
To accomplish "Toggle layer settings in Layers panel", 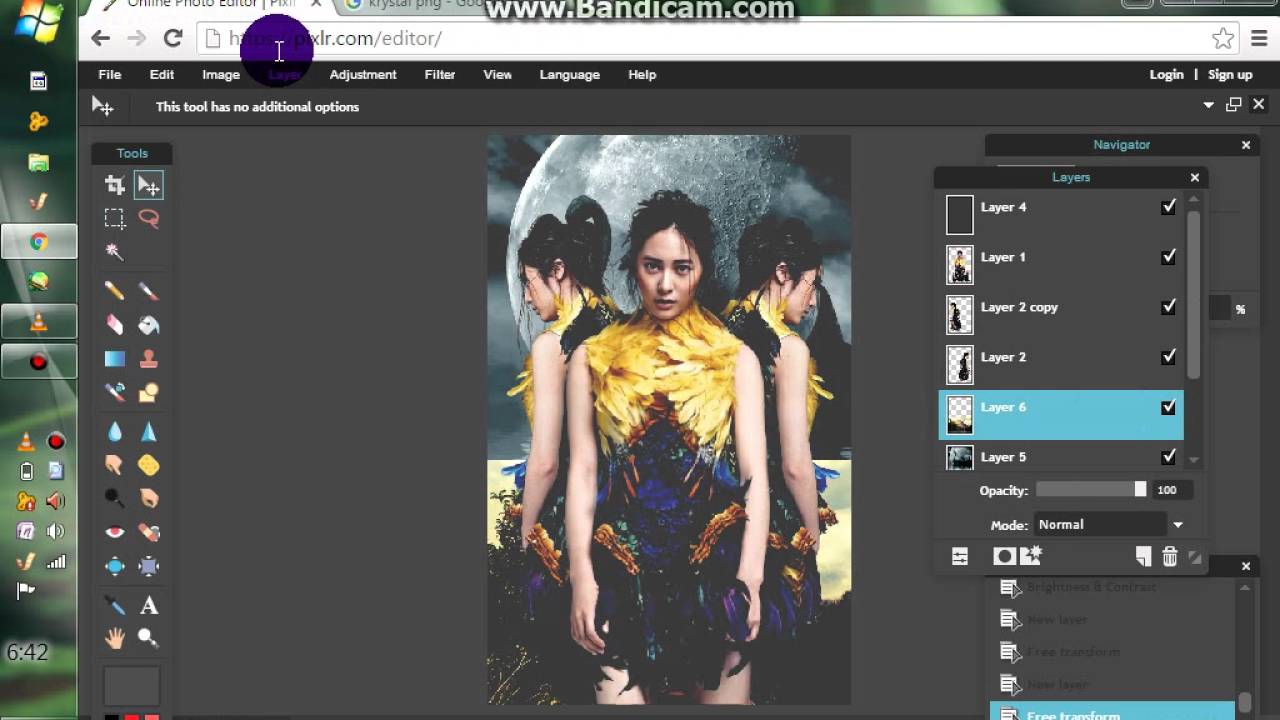I will tap(960, 557).
